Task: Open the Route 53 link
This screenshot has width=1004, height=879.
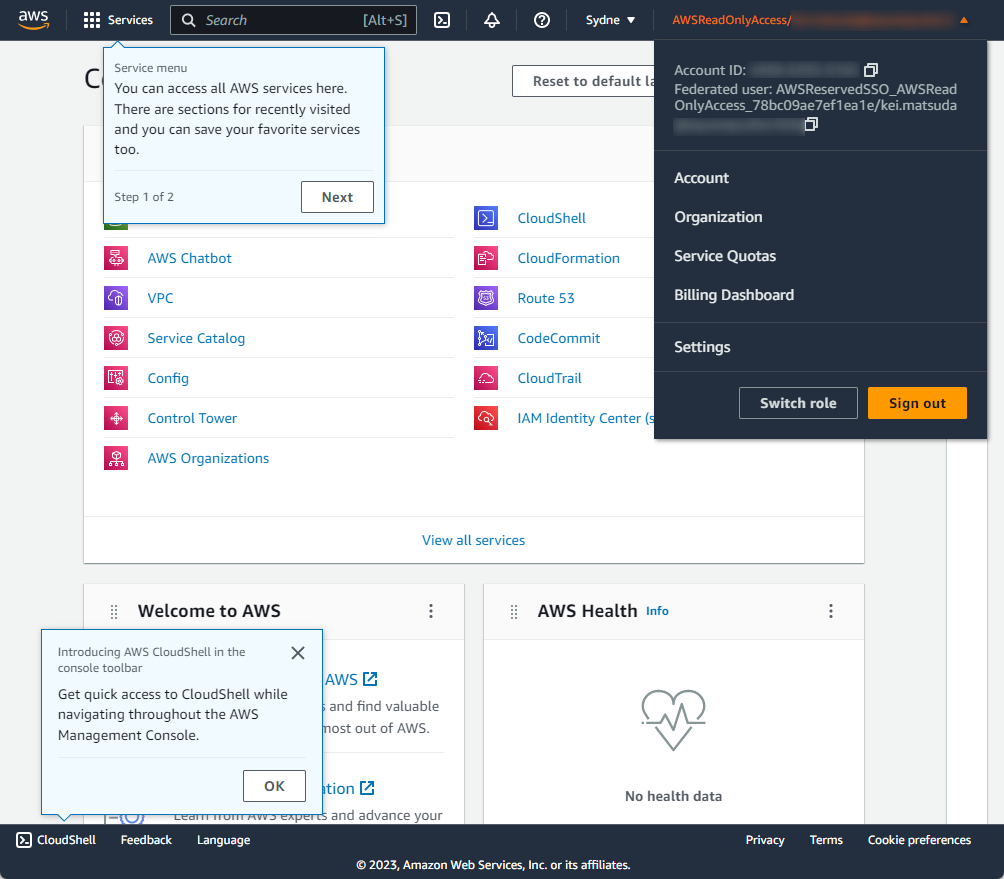Action: tap(546, 298)
